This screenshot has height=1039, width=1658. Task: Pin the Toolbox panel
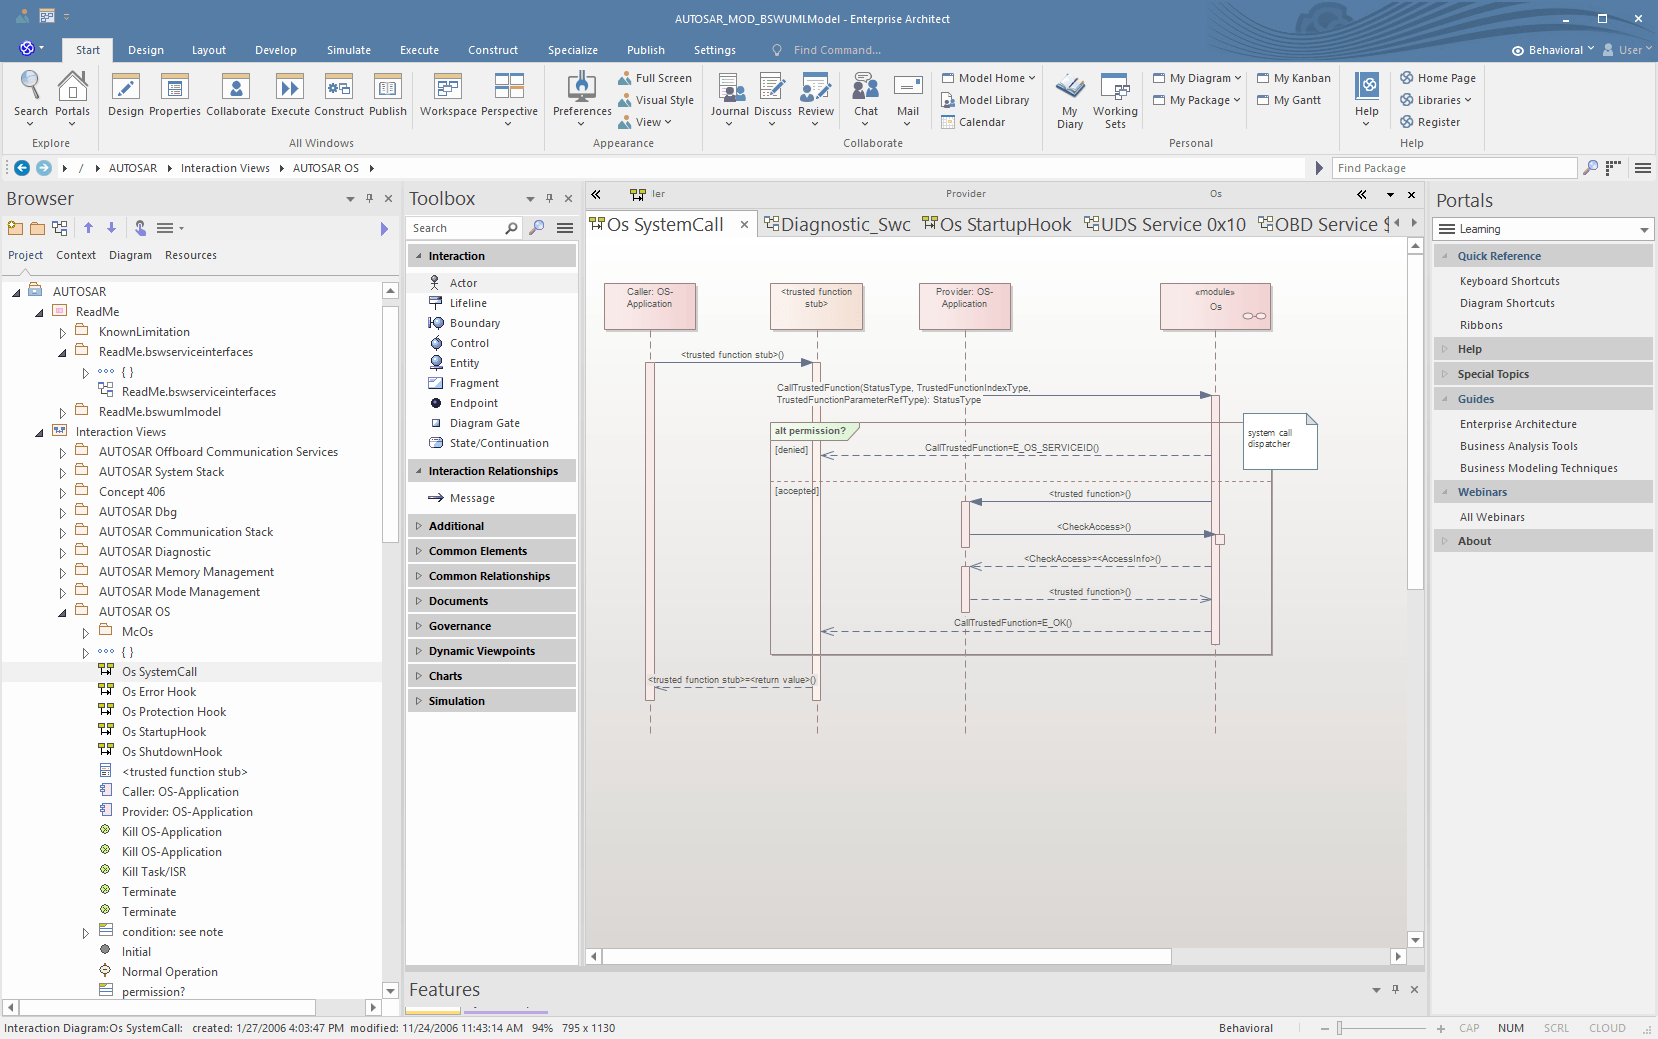[549, 199]
